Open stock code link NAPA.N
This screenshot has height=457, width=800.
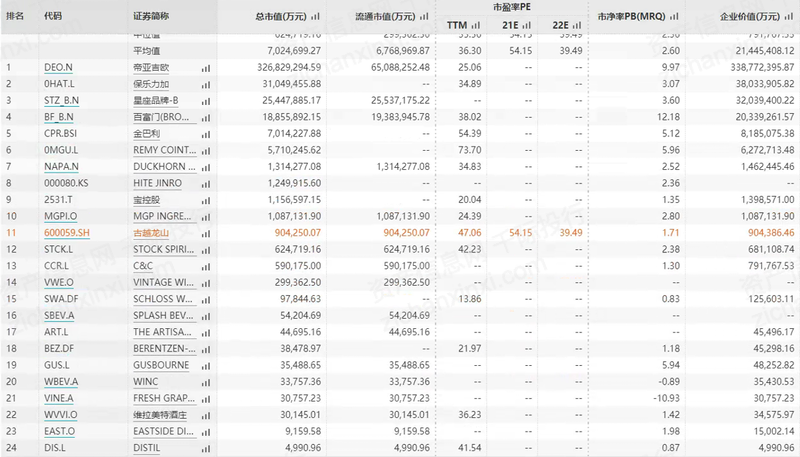[61, 166]
